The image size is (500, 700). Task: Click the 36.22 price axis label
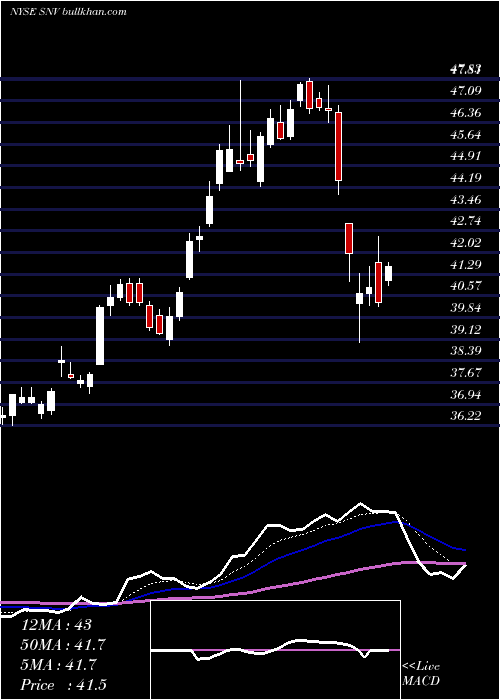tap(466, 417)
